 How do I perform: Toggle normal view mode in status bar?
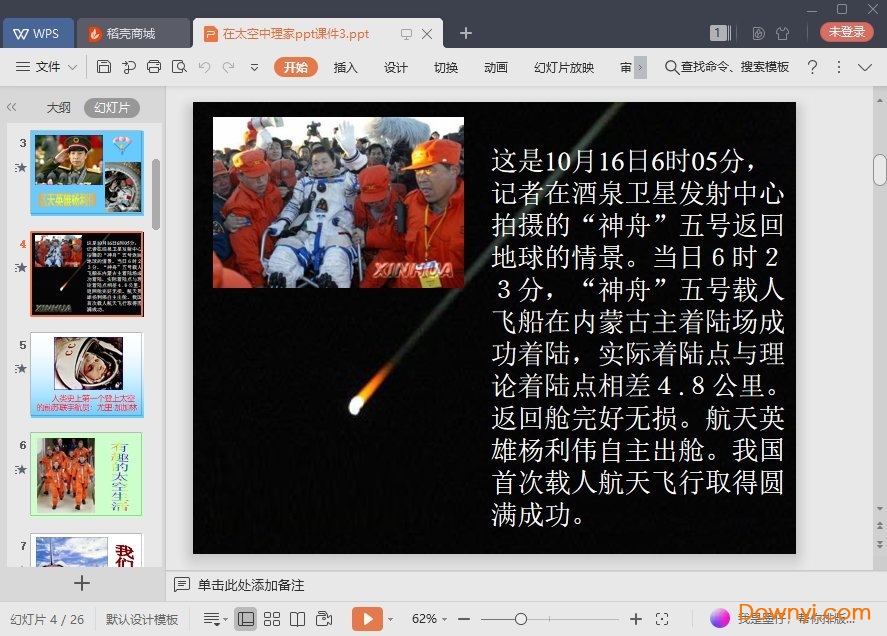pos(246,619)
